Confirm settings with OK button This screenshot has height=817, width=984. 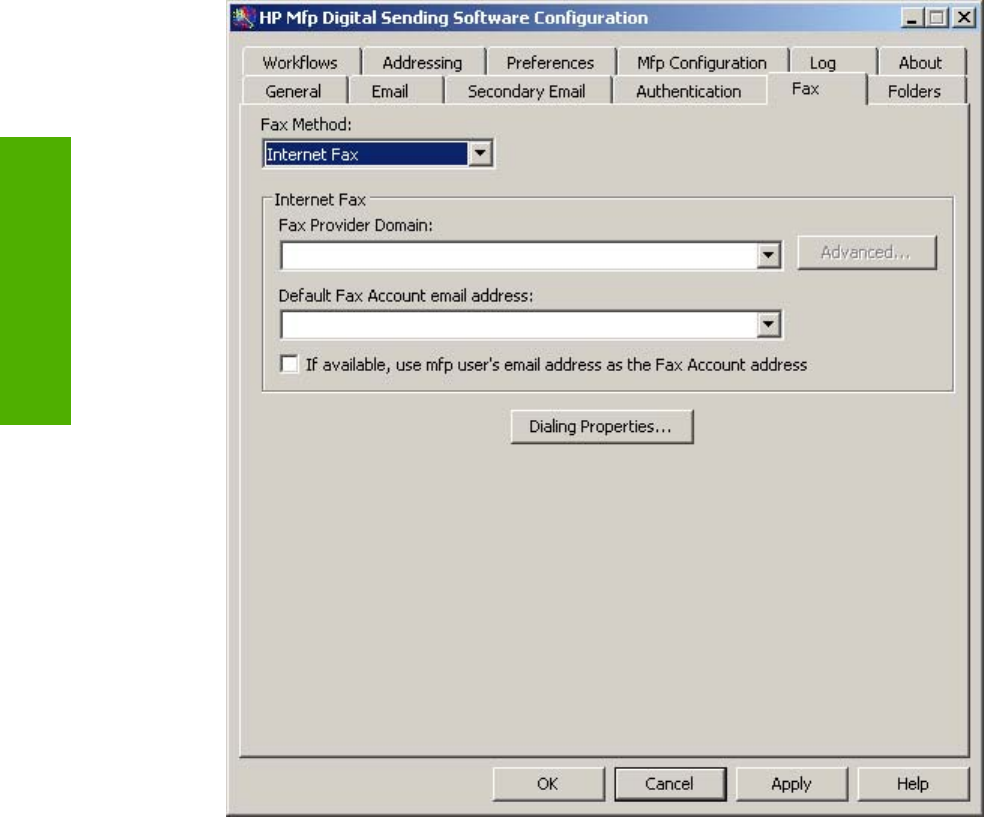pyautogui.click(x=548, y=784)
